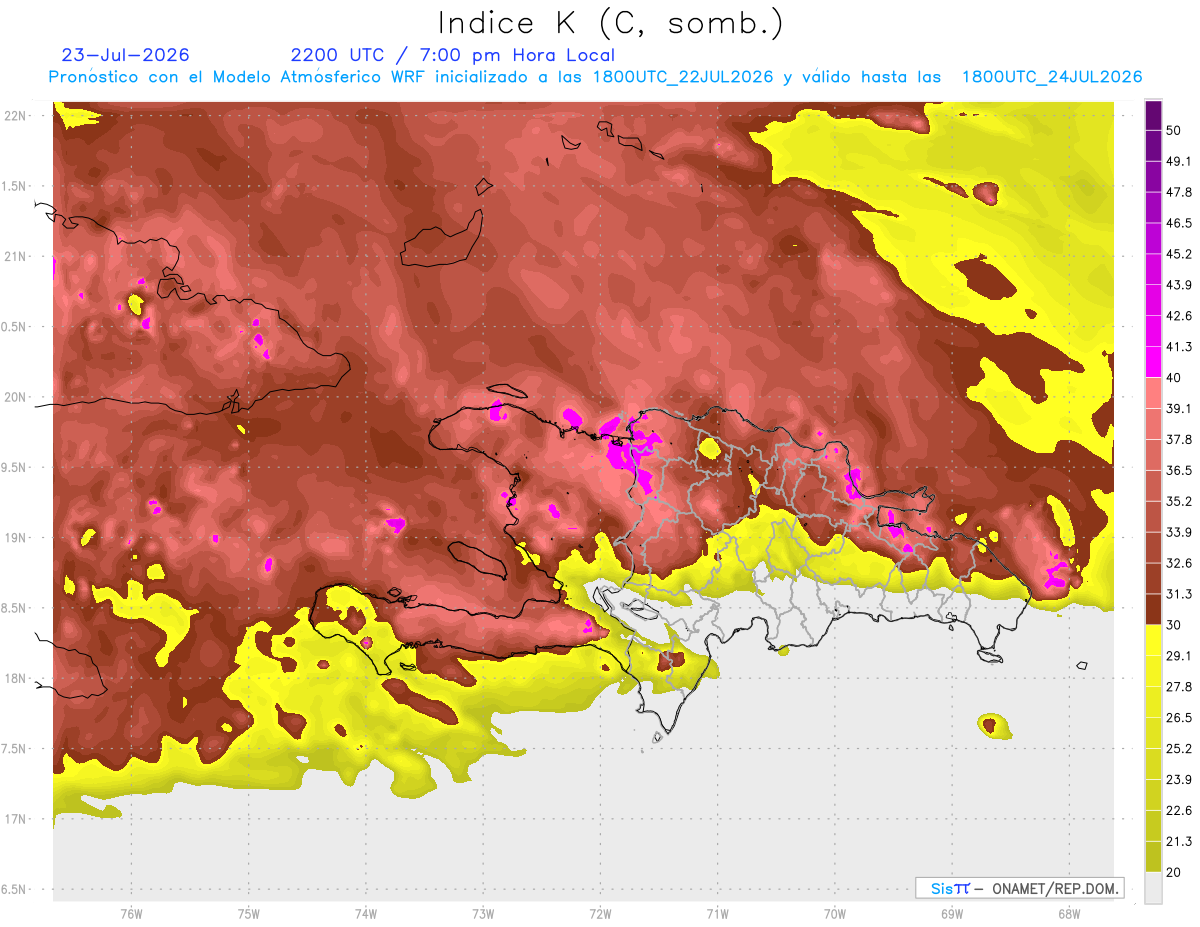Click legend value "23.9"
The height and width of the screenshot is (927, 1200).
pyautogui.click(x=1178, y=779)
